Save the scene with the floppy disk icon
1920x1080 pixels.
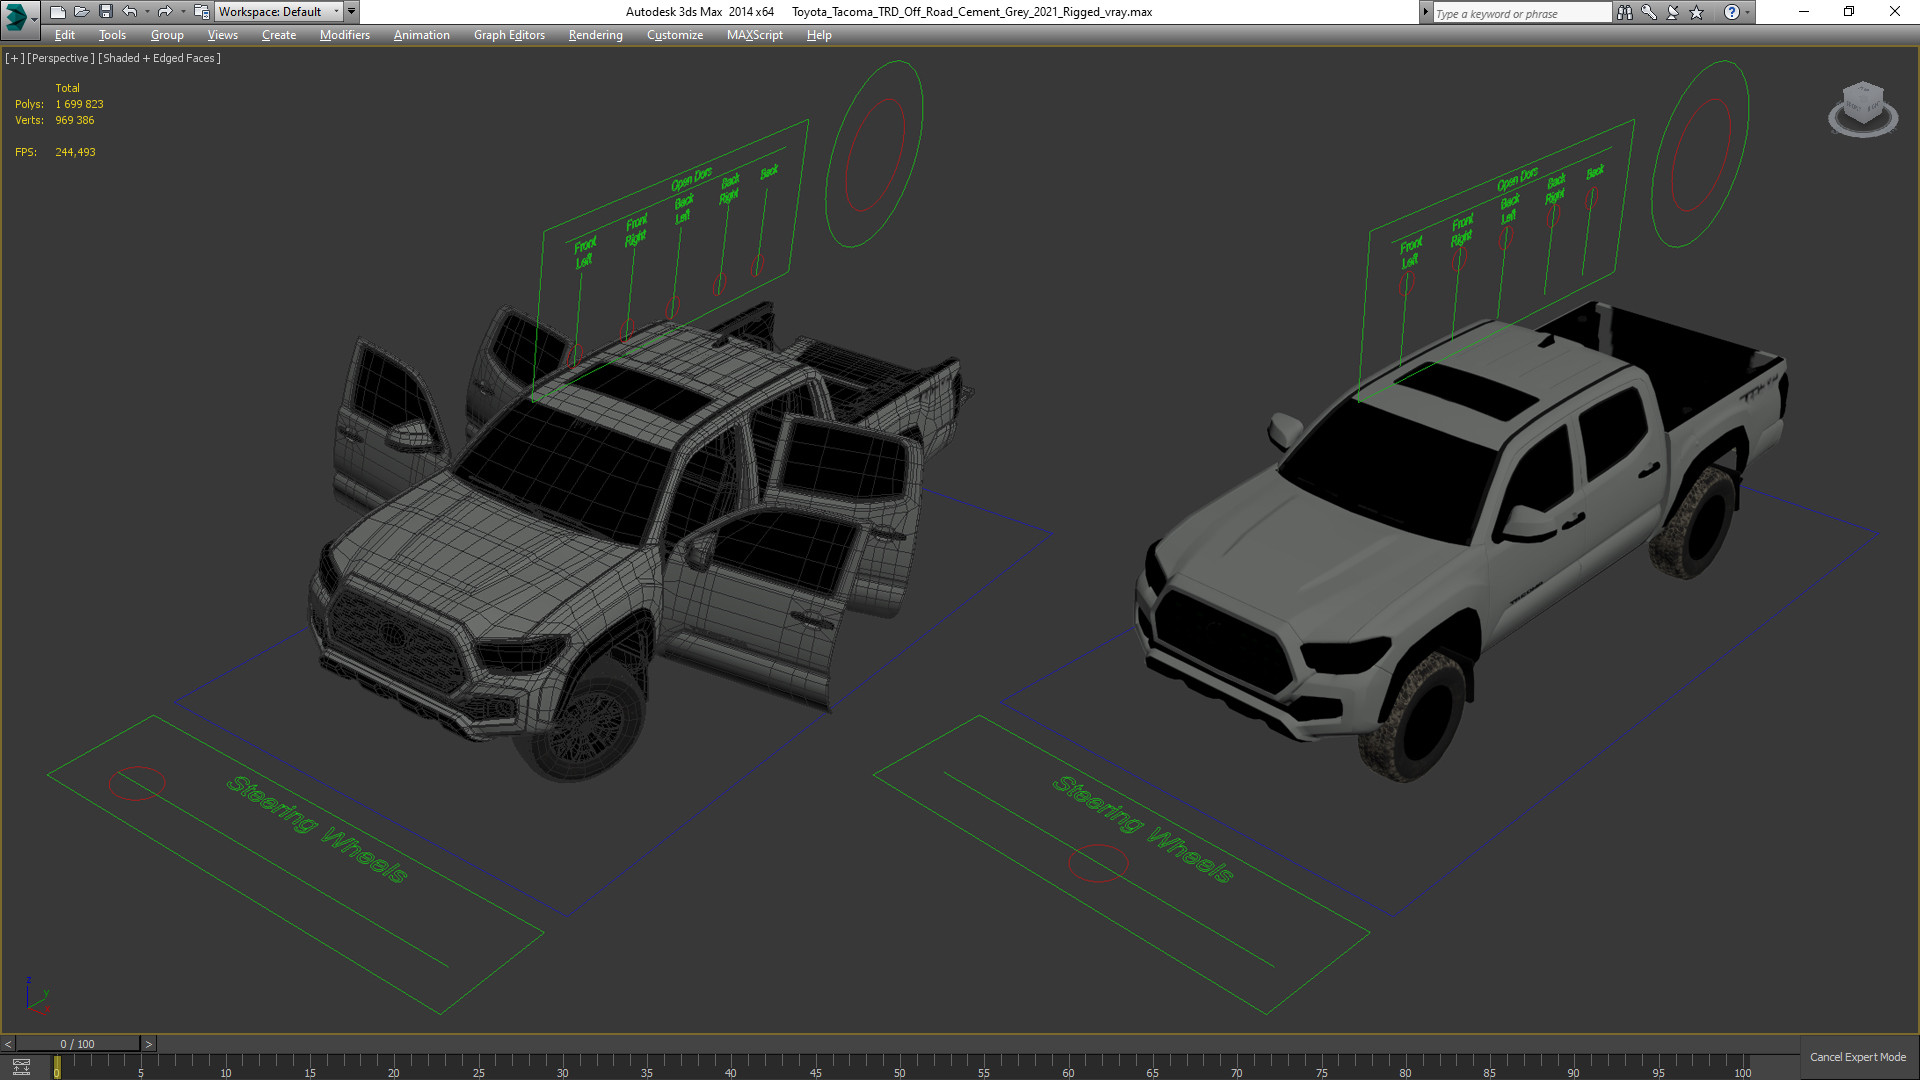105,12
